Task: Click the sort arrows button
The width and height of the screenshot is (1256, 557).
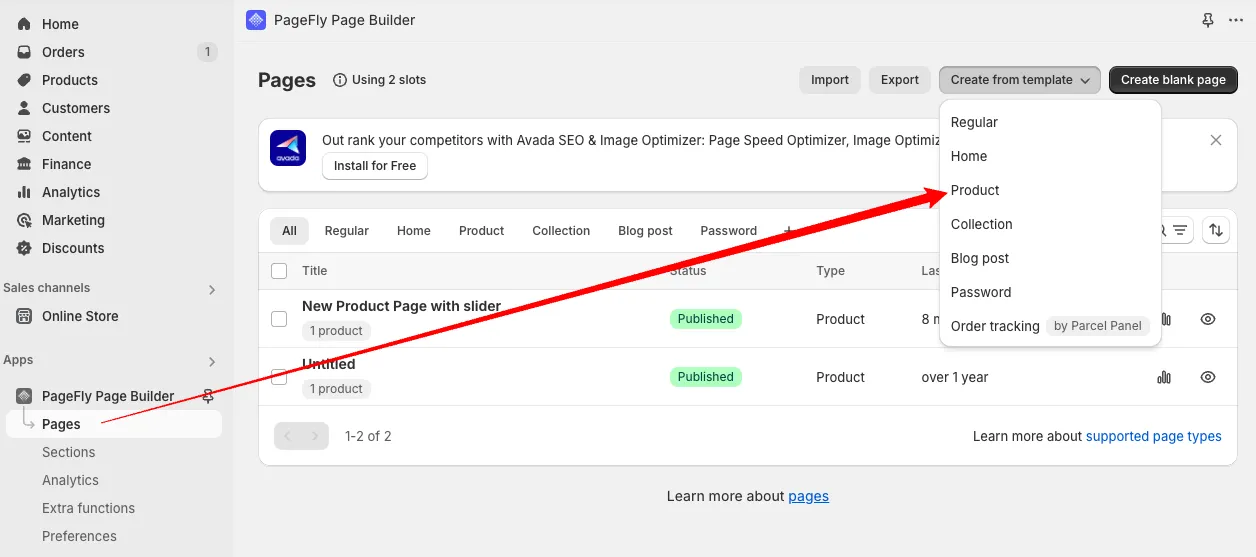Action: (1216, 230)
